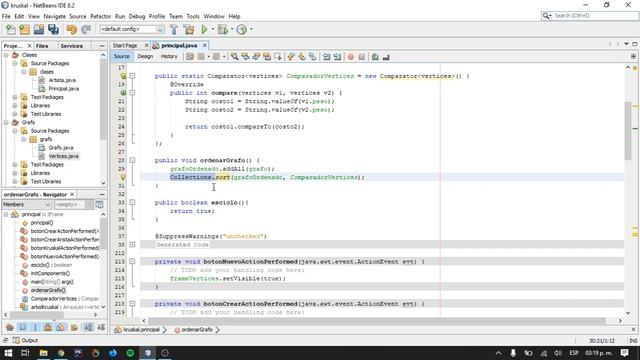Click the Clean and Build Project icon
640x360 pixels.
pos(189,29)
